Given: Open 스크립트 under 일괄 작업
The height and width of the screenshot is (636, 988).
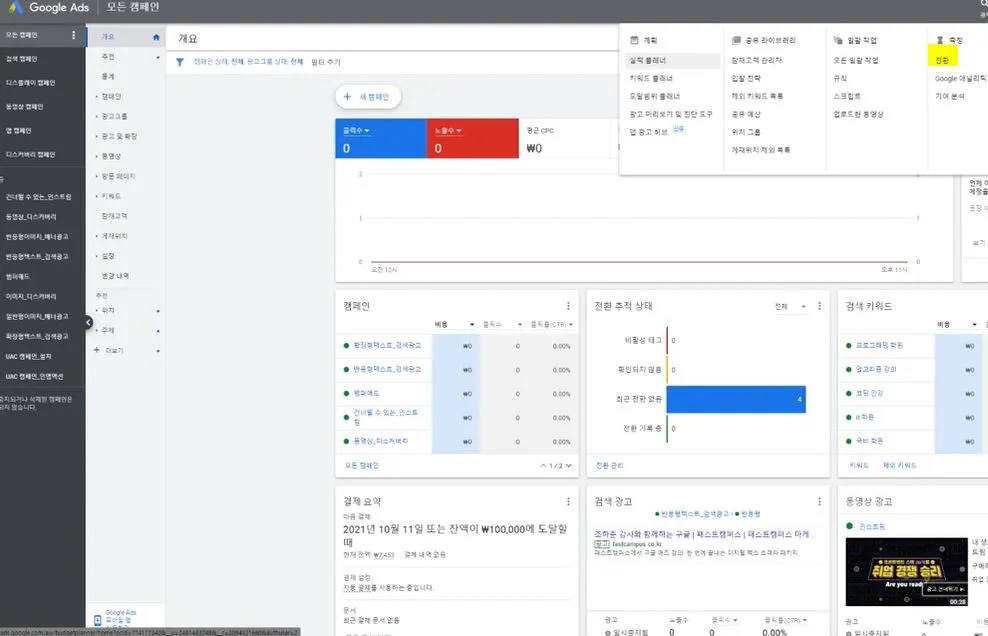Looking at the screenshot, I should [847, 96].
